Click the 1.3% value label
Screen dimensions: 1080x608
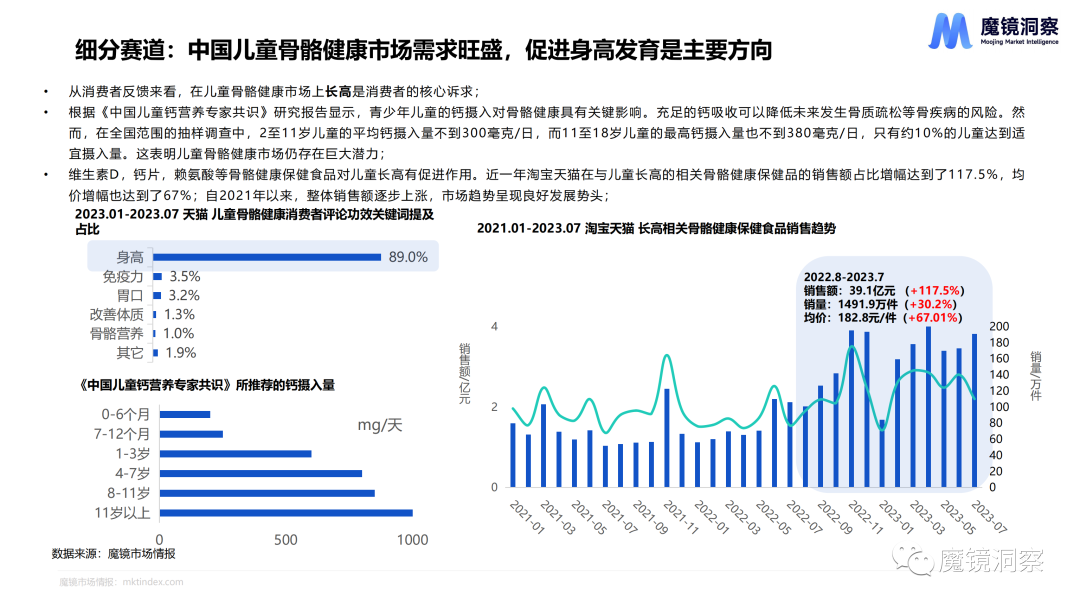pyautogui.click(x=179, y=315)
